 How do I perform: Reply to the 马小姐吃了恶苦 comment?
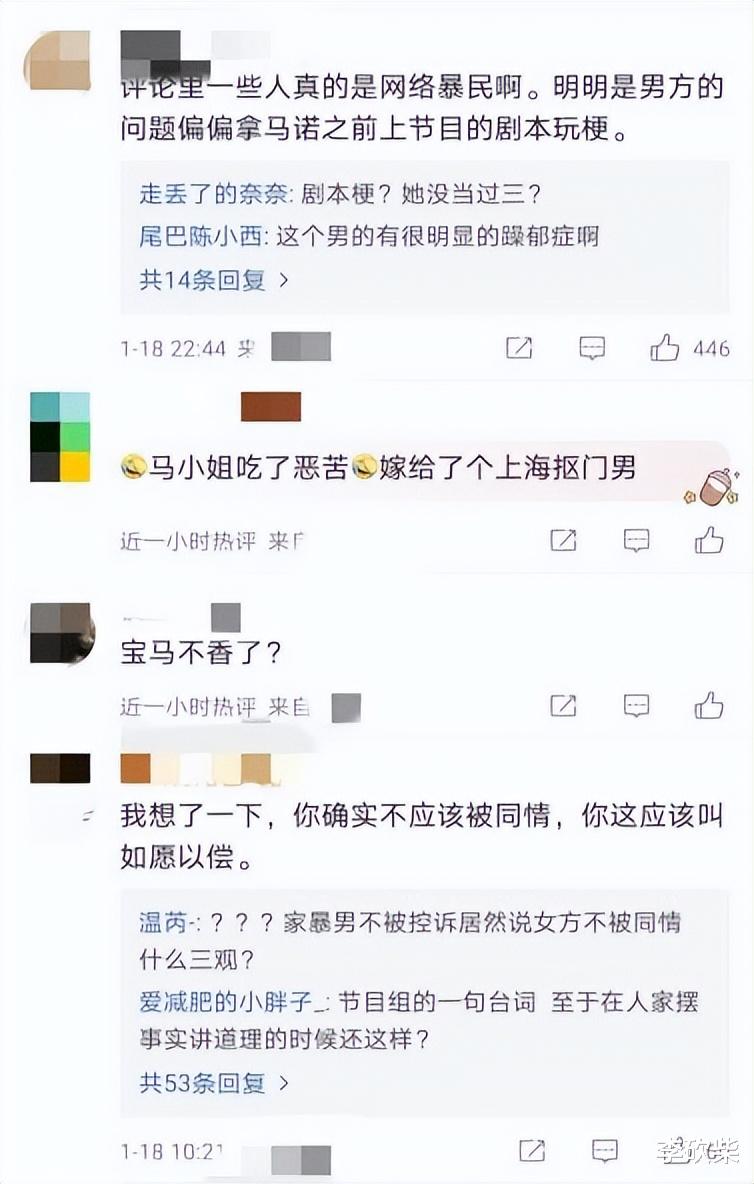pos(636,541)
